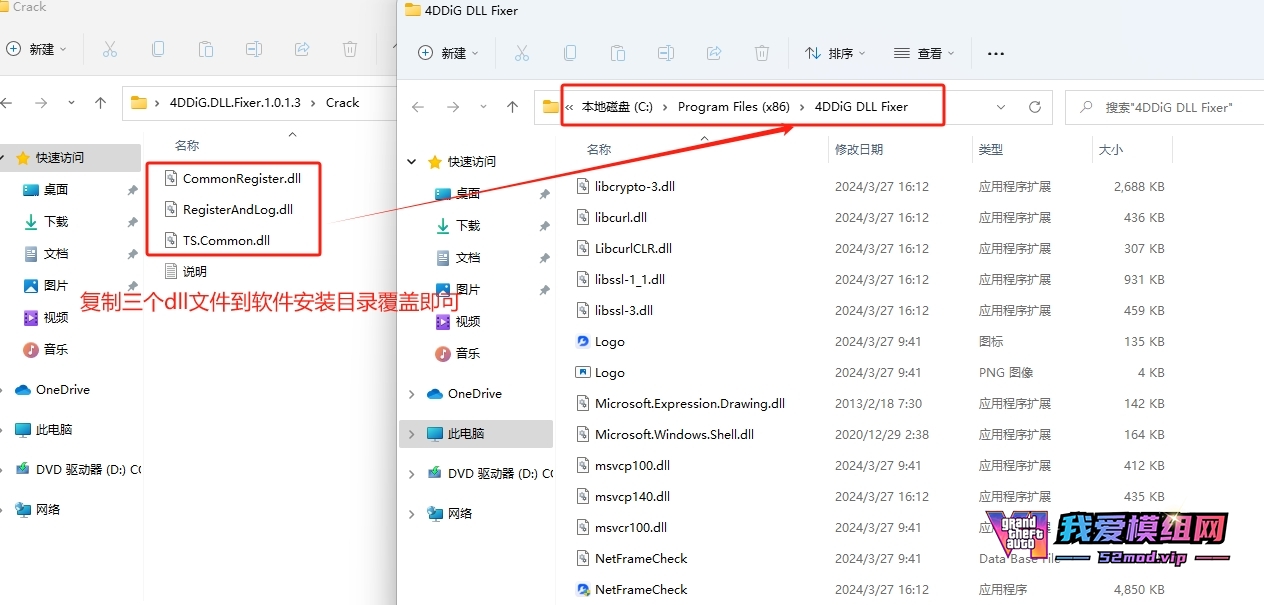
Task: Select the Microsoft.Windows.Shell.dll file
Action: point(674,435)
